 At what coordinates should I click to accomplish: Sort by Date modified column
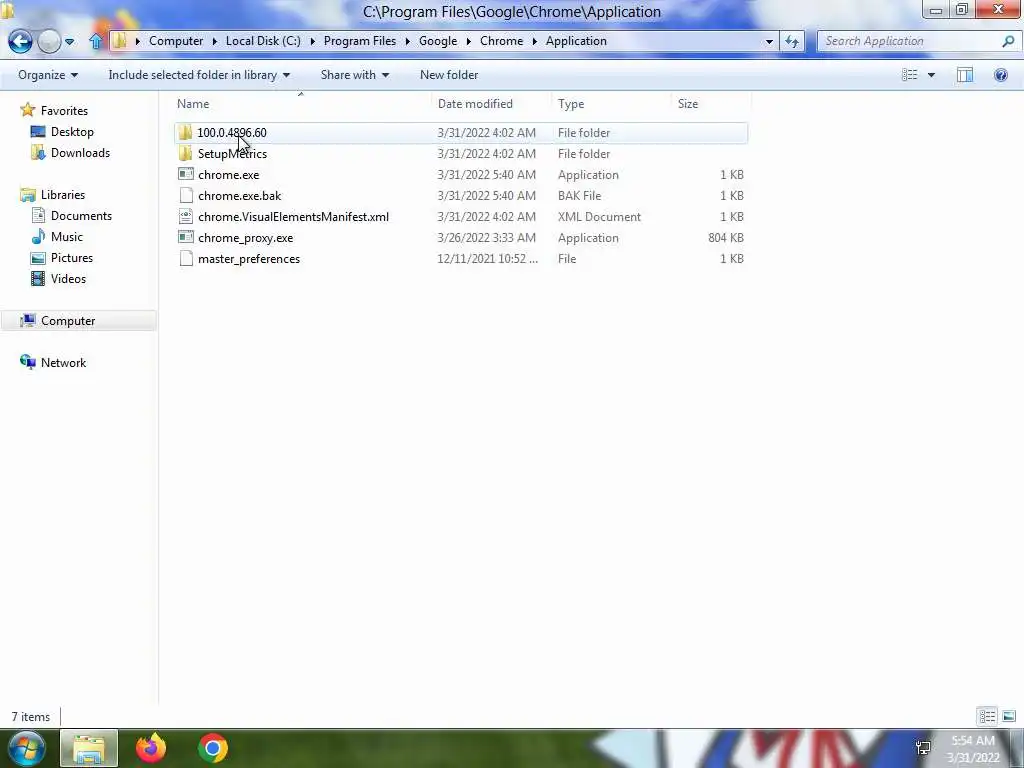click(x=492, y=104)
